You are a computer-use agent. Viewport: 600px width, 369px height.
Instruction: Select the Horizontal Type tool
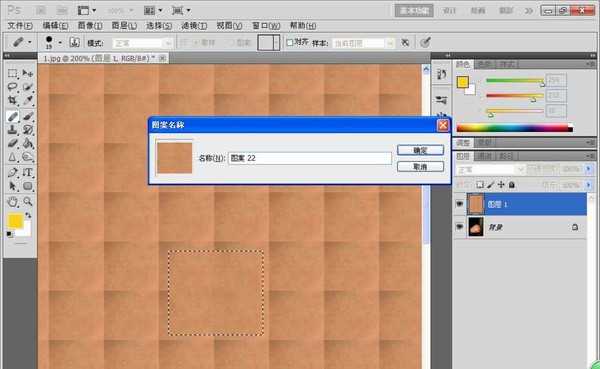tap(28, 172)
